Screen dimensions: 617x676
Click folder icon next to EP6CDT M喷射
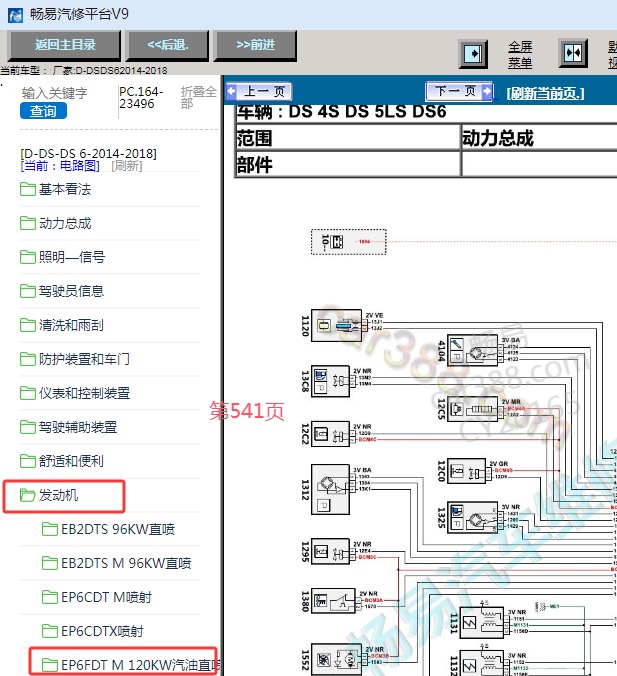pos(50,598)
